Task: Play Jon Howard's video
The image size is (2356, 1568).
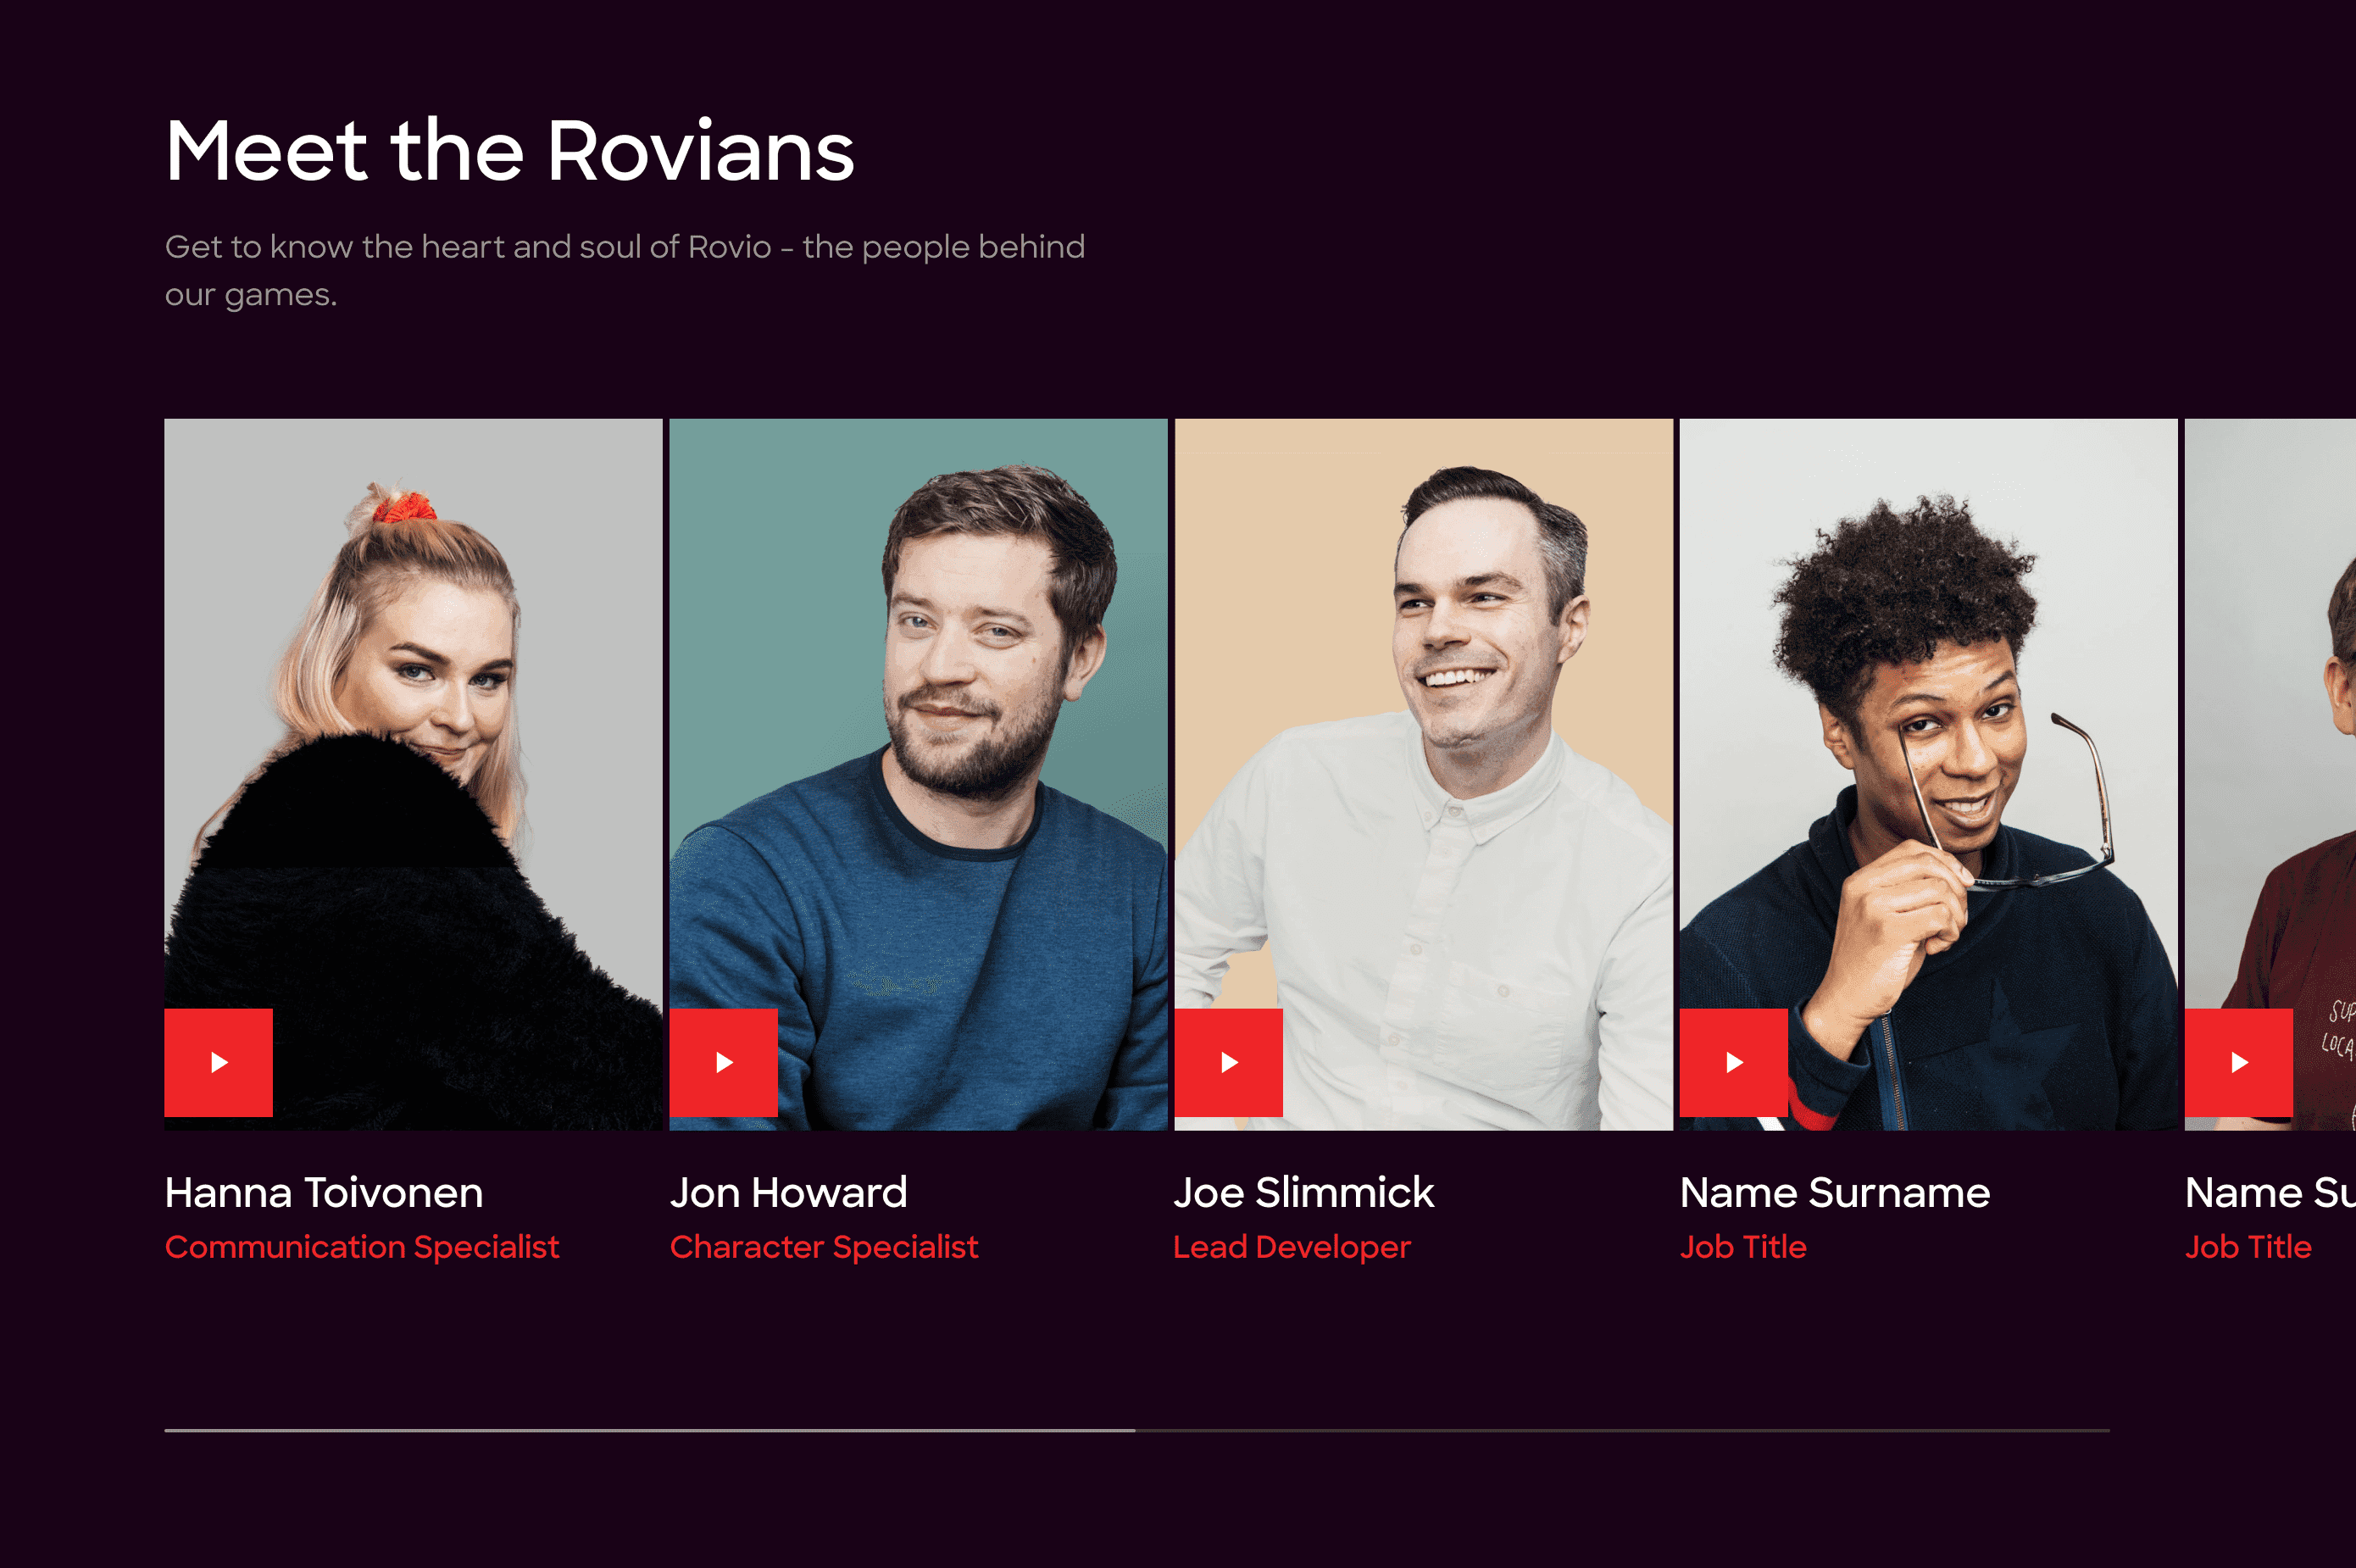Action: click(723, 1062)
